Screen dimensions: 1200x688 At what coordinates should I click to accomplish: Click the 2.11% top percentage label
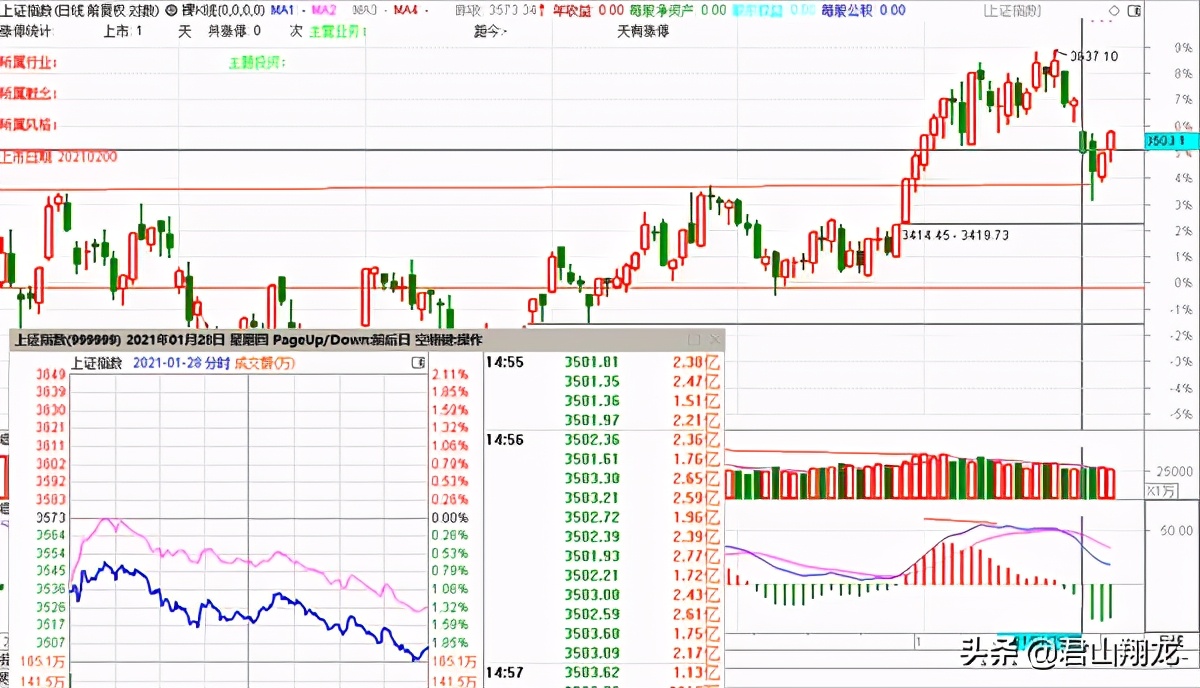tap(449, 374)
